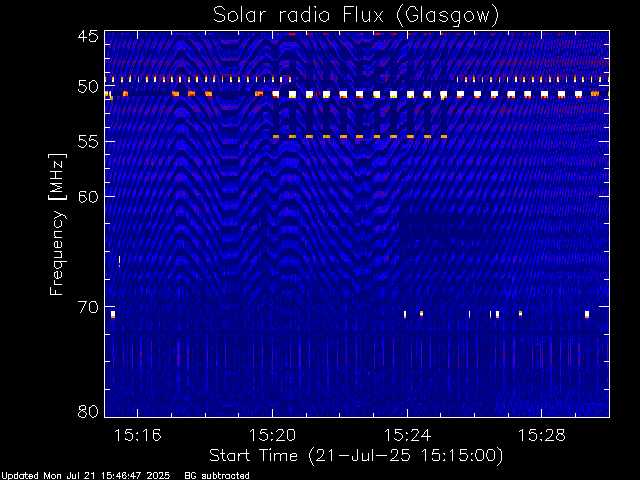This screenshot has height=480, width=640.
Task: Click the '15:24' time axis label
Action: pyautogui.click(x=407, y=436)
